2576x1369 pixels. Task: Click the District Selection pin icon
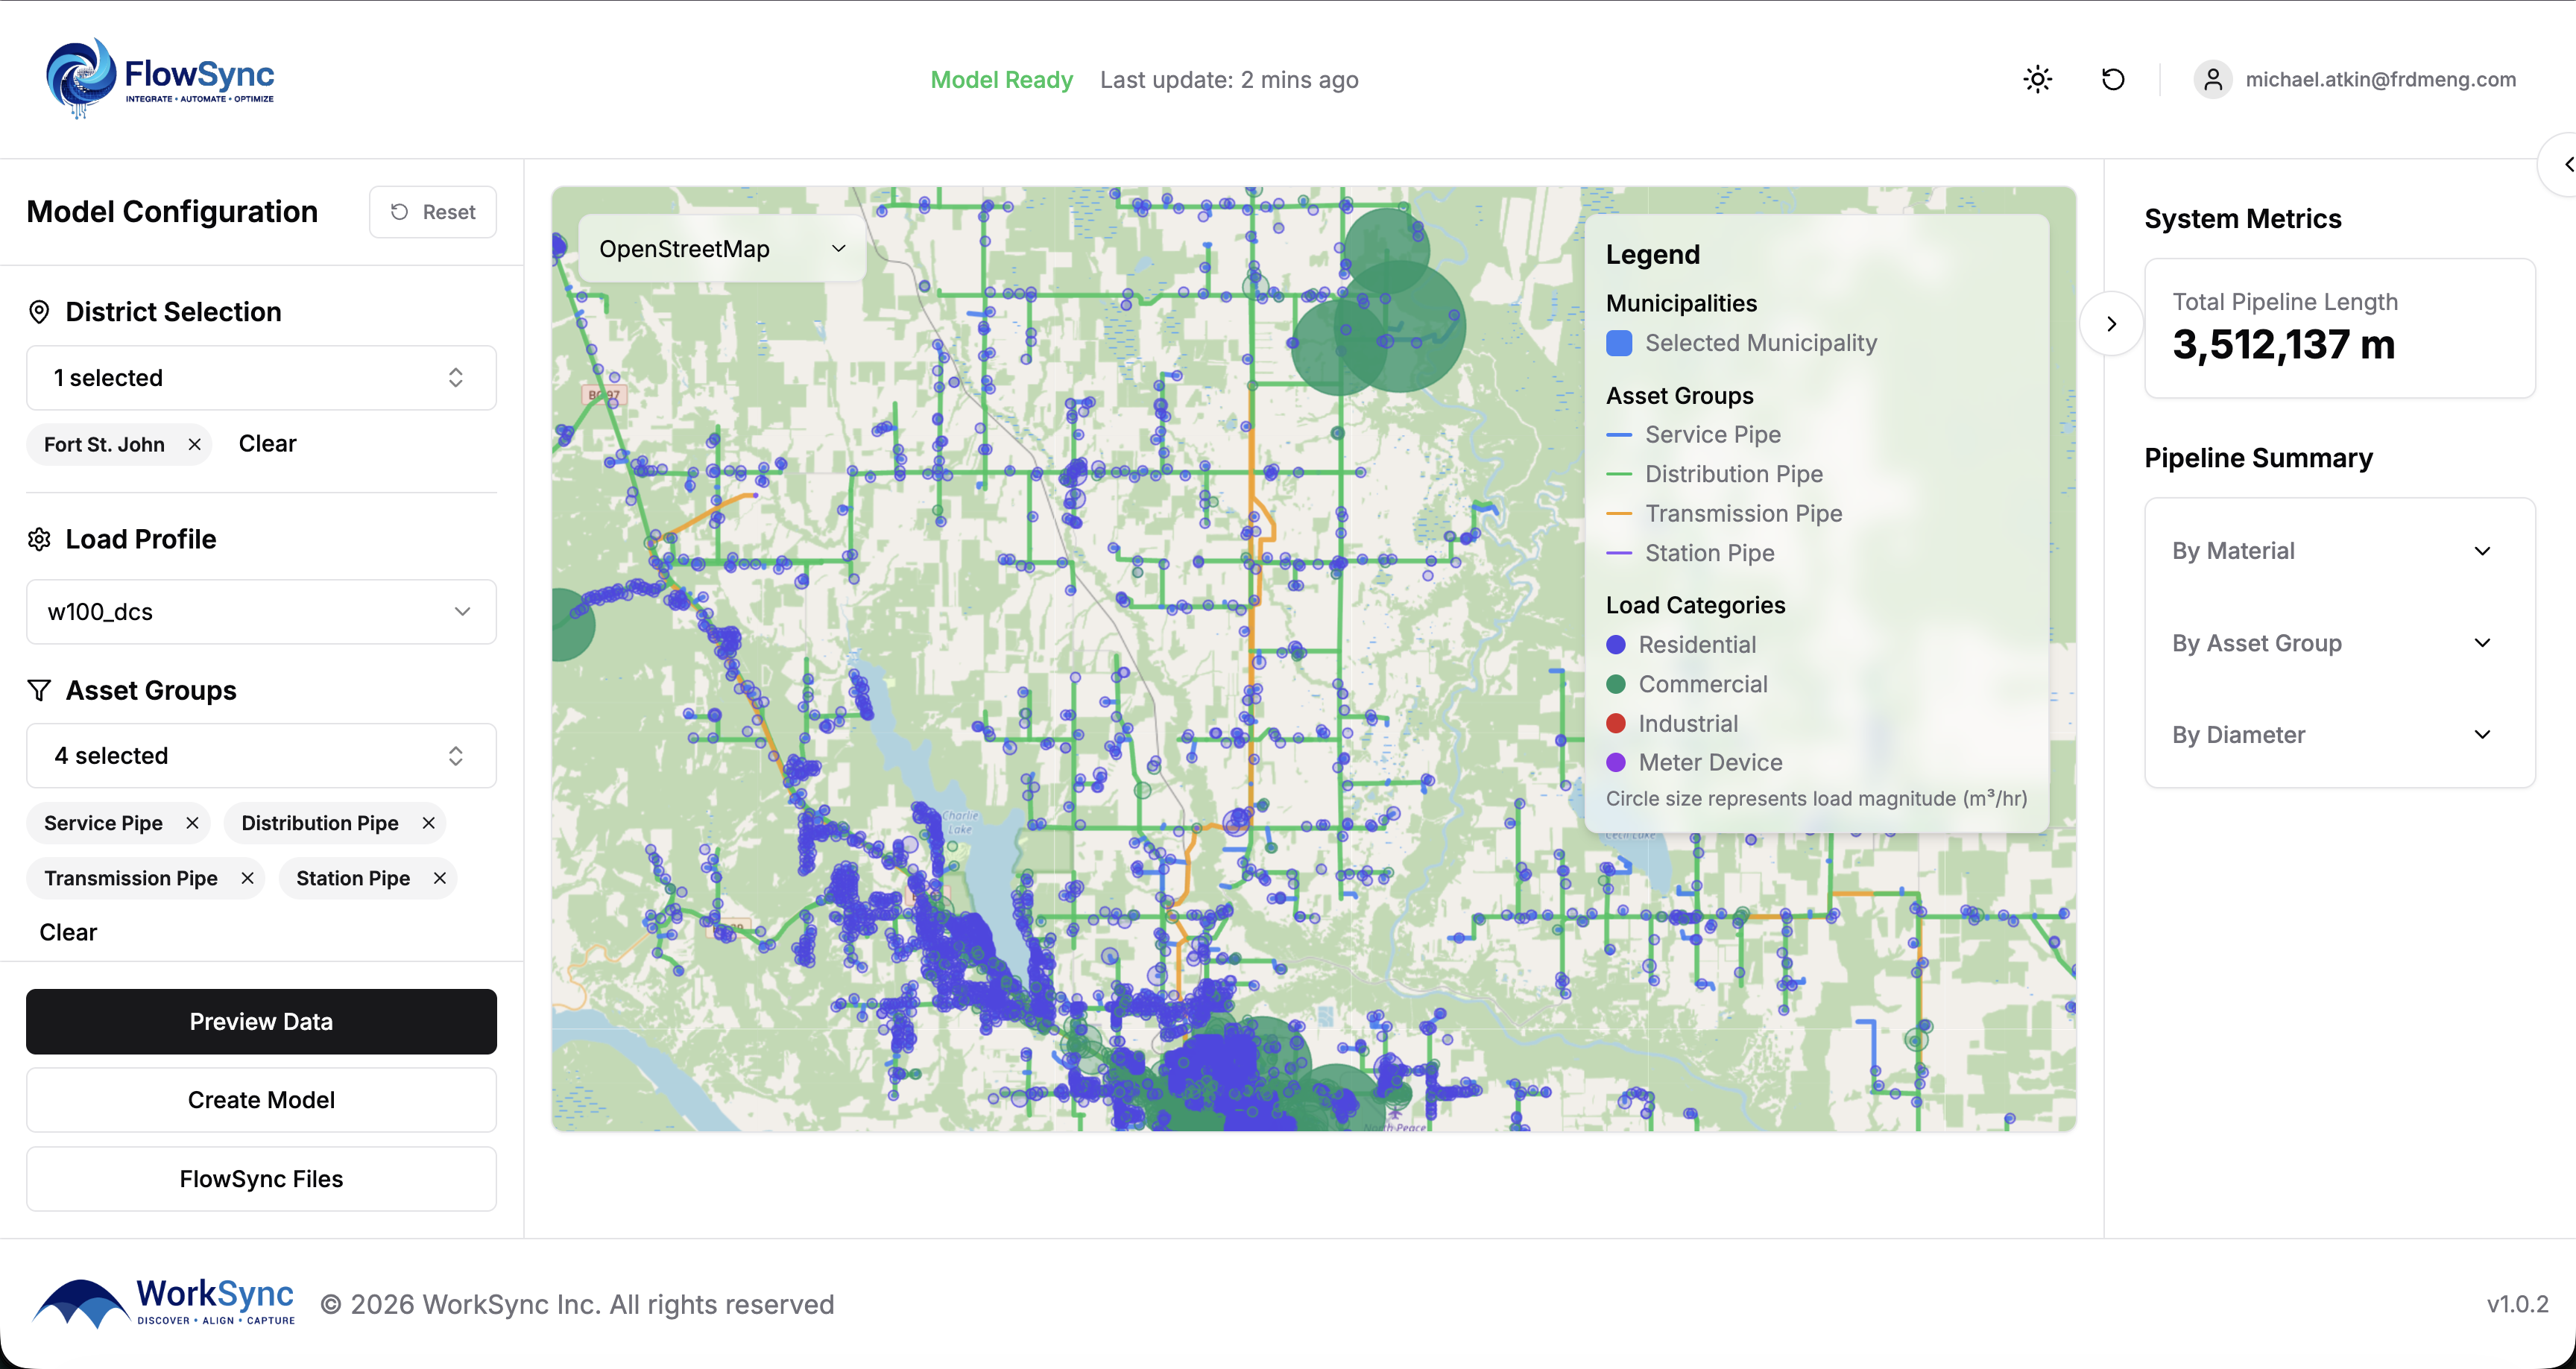(x=39, y=311)
